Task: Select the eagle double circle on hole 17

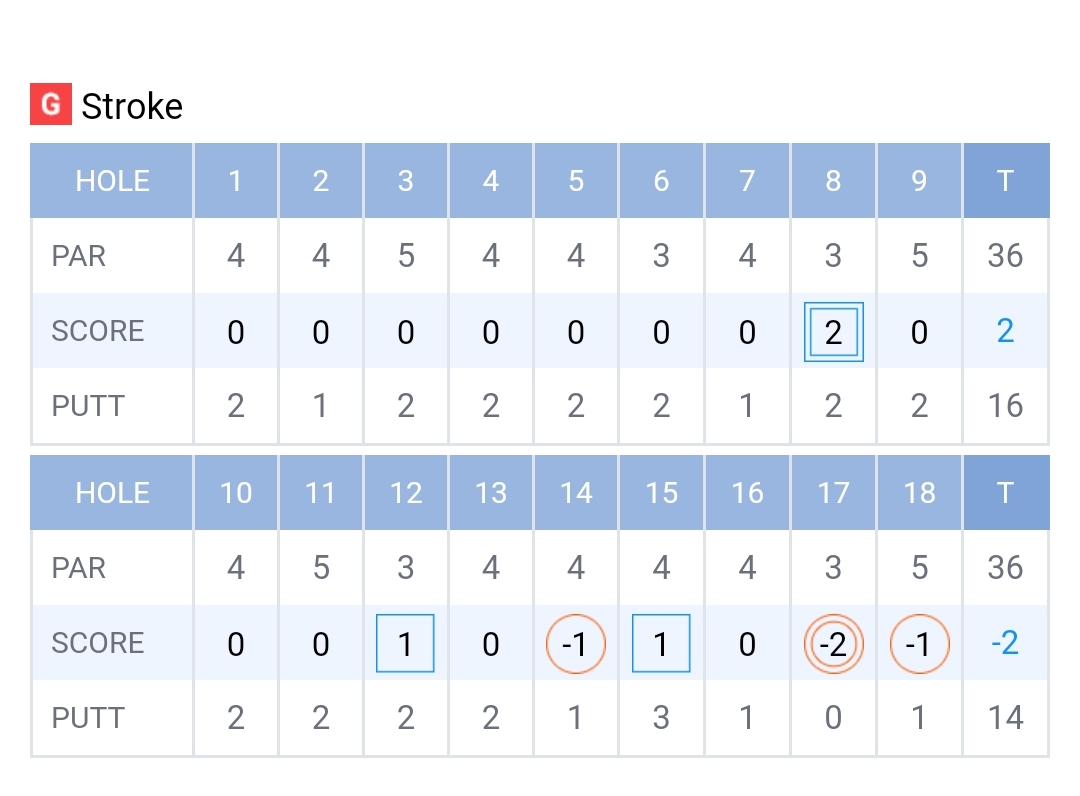Action: (x=833, y=643)
